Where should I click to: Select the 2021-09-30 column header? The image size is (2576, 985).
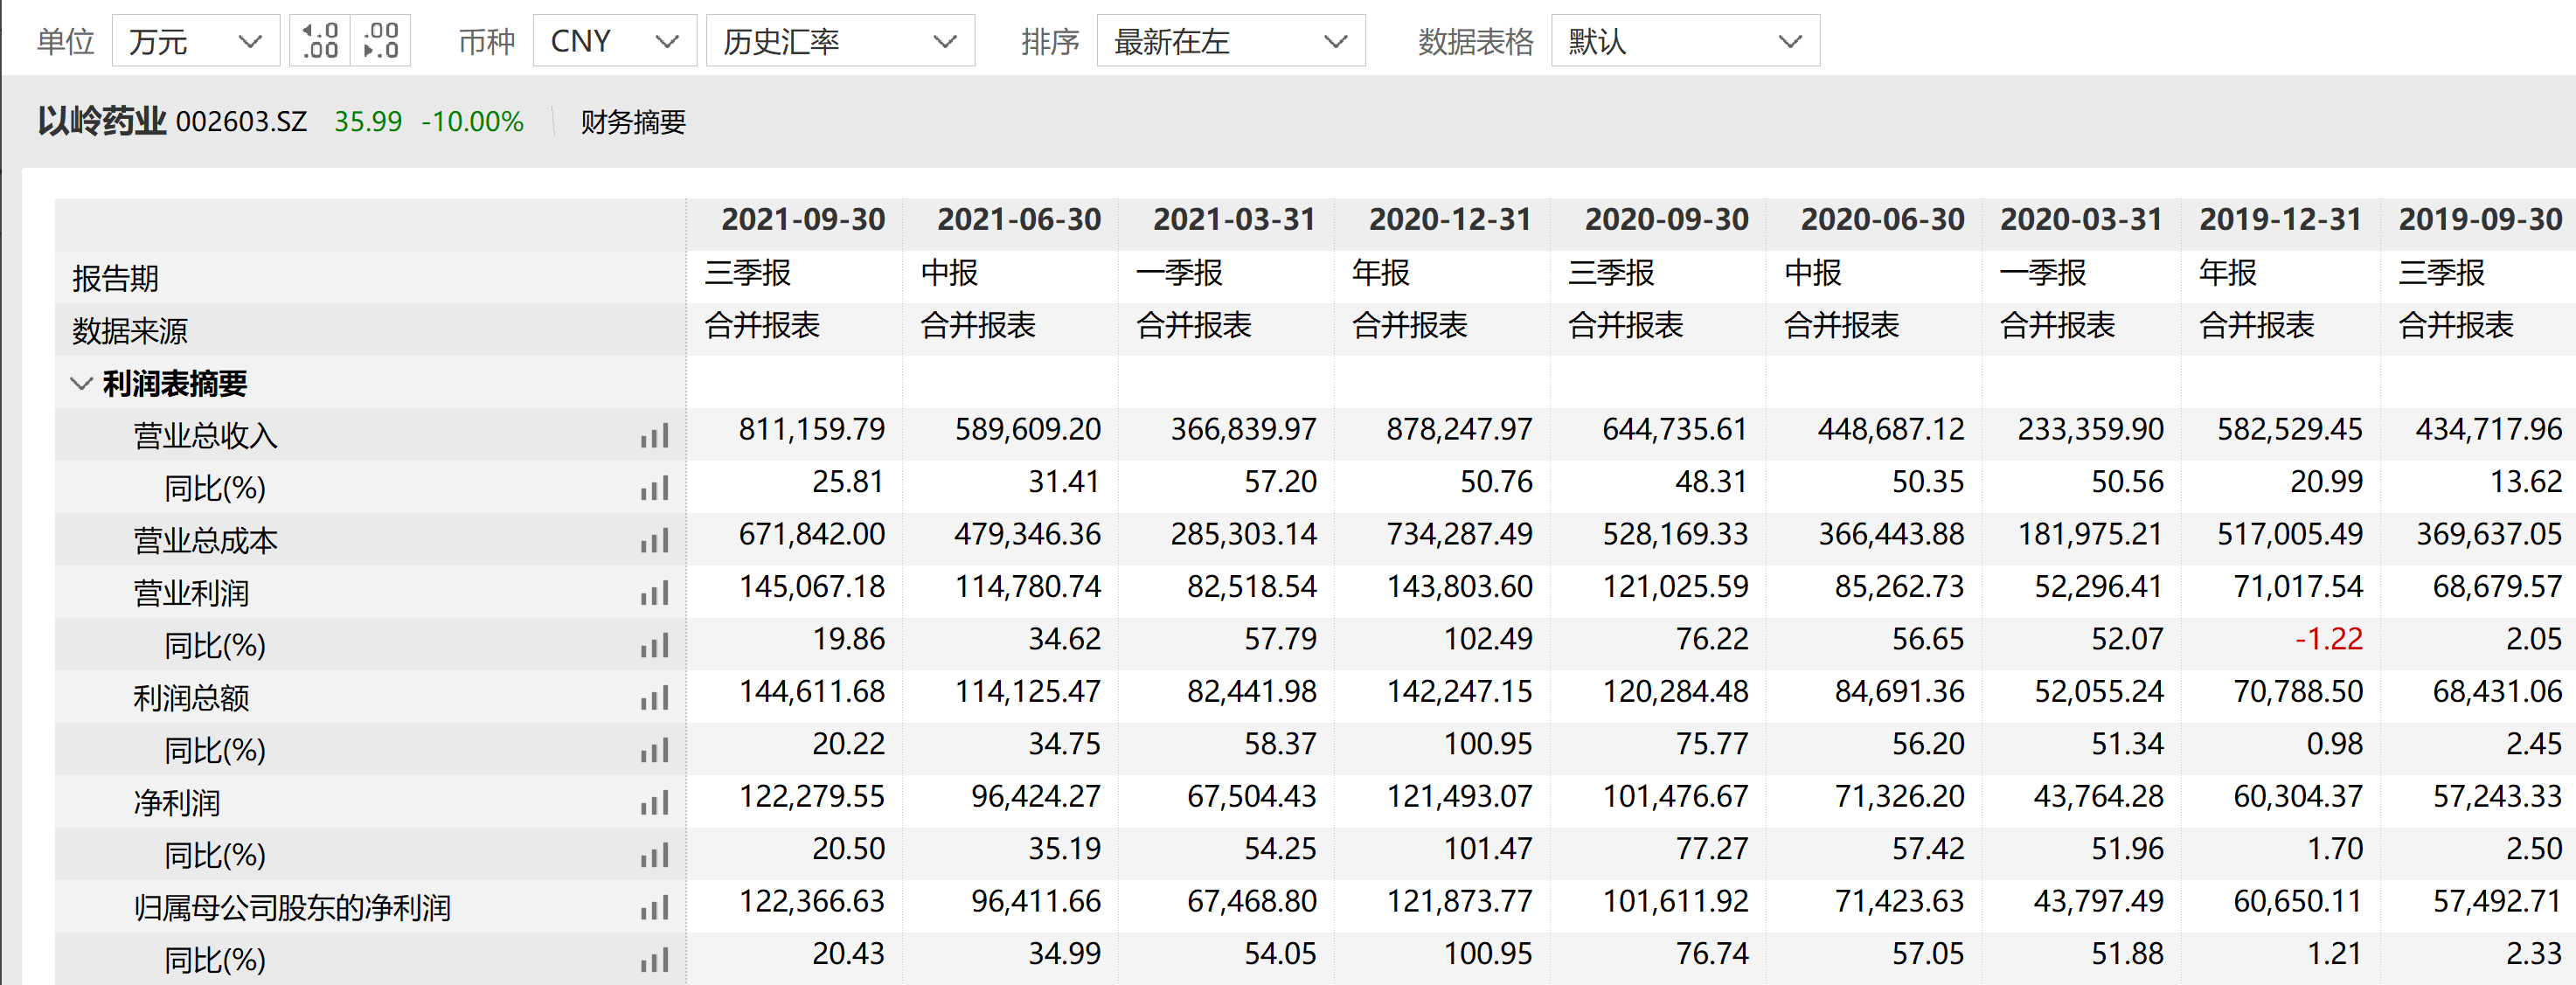point(803,219)
